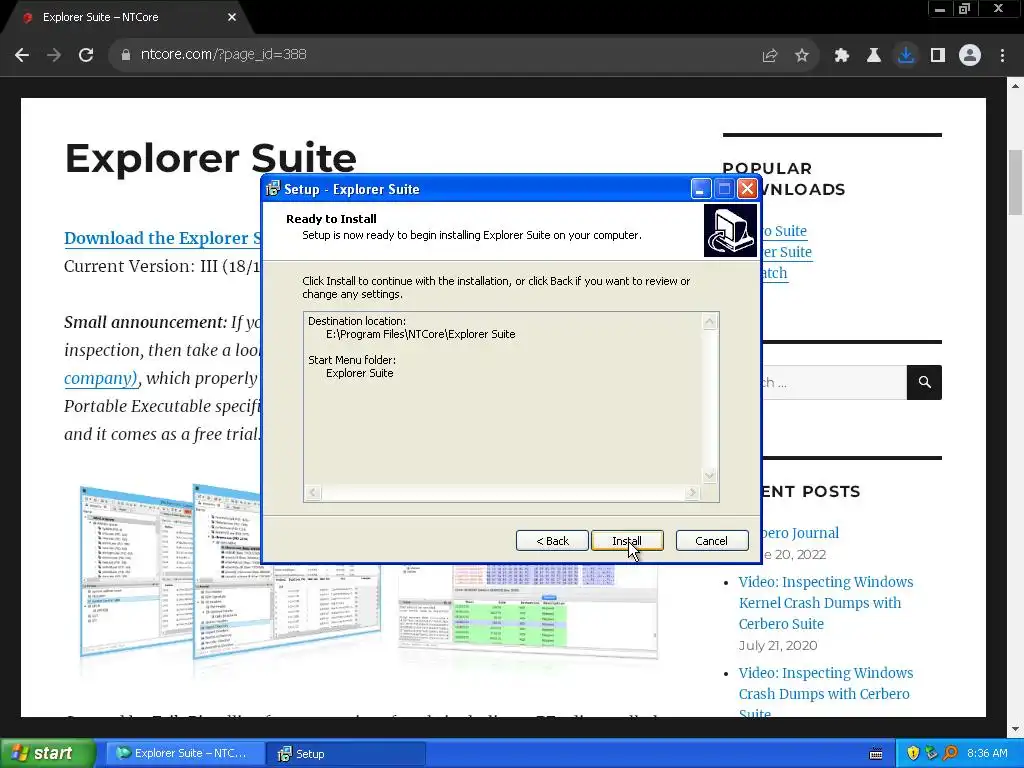Click the 8:36 AM system clock
Screen dimensions: 1024x768
987,753
